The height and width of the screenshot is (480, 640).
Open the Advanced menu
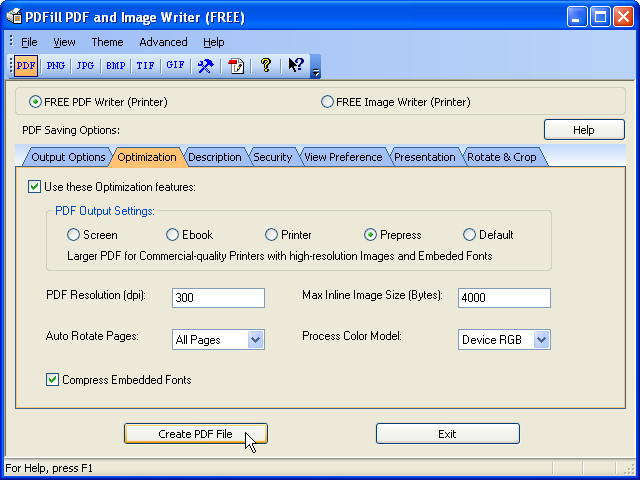[x=163, y=42]
